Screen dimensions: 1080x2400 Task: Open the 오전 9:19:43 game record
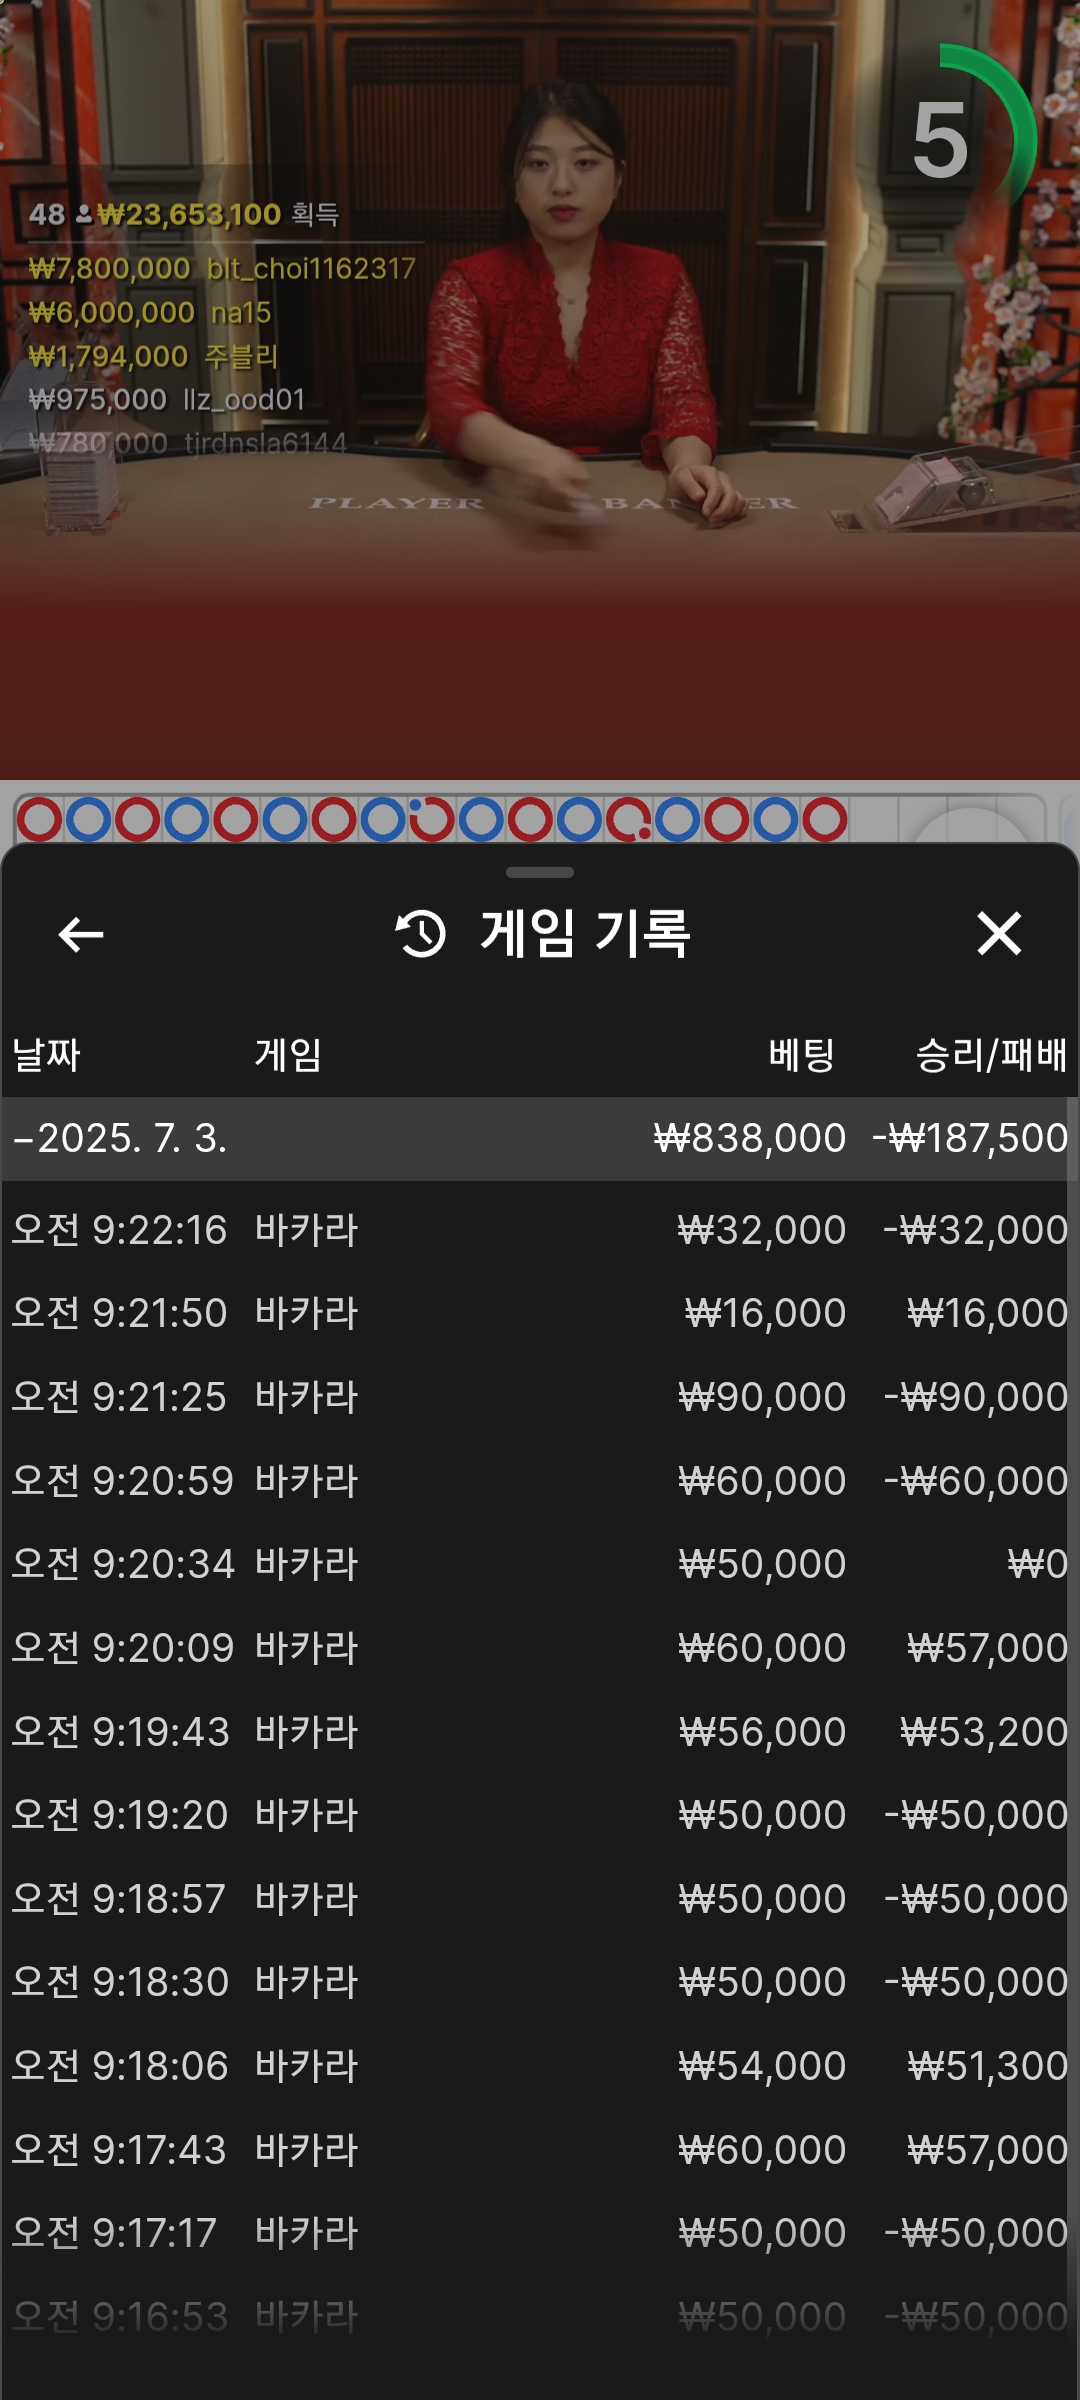point(540,1733)
